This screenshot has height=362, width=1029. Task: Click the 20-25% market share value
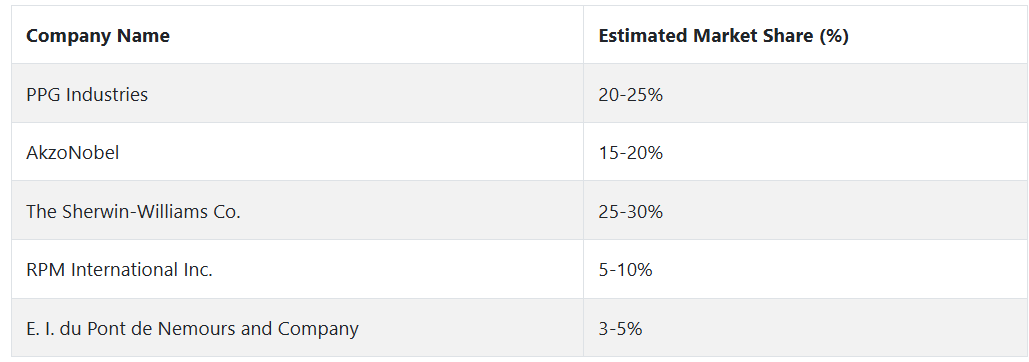tap(631, 94)
